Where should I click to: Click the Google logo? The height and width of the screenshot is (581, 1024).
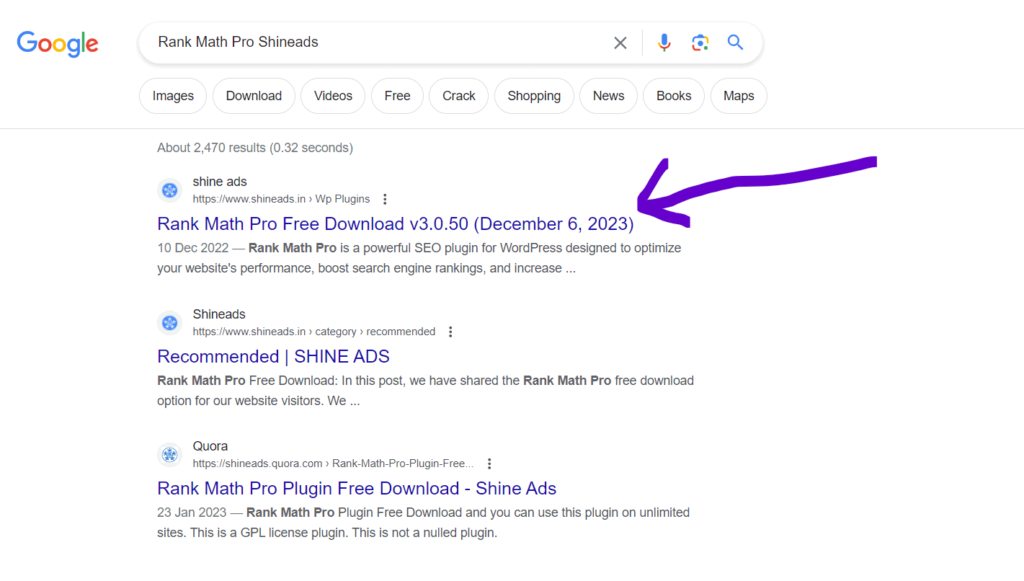click(57, 44)
